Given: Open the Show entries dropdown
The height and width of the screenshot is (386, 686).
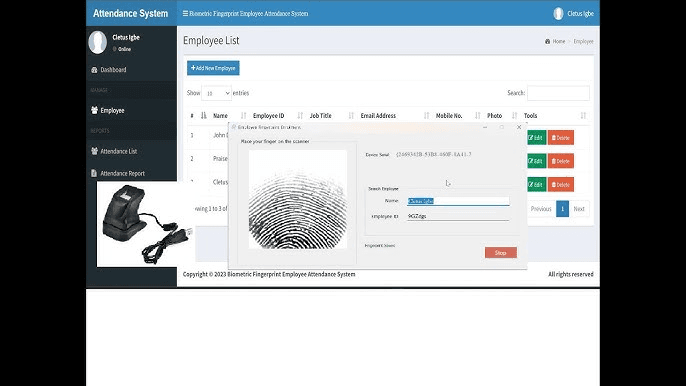Looking at the screenshot, I should (216, 93).
